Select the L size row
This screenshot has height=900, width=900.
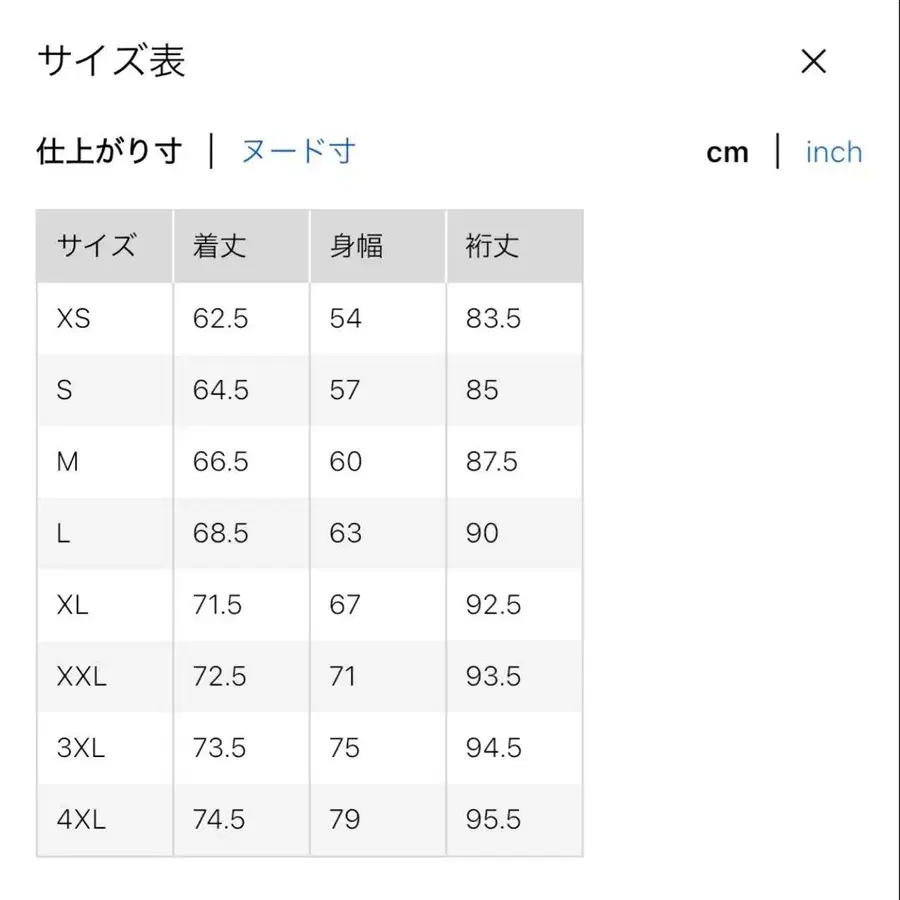pyautogui.click(x=62, y=533)
